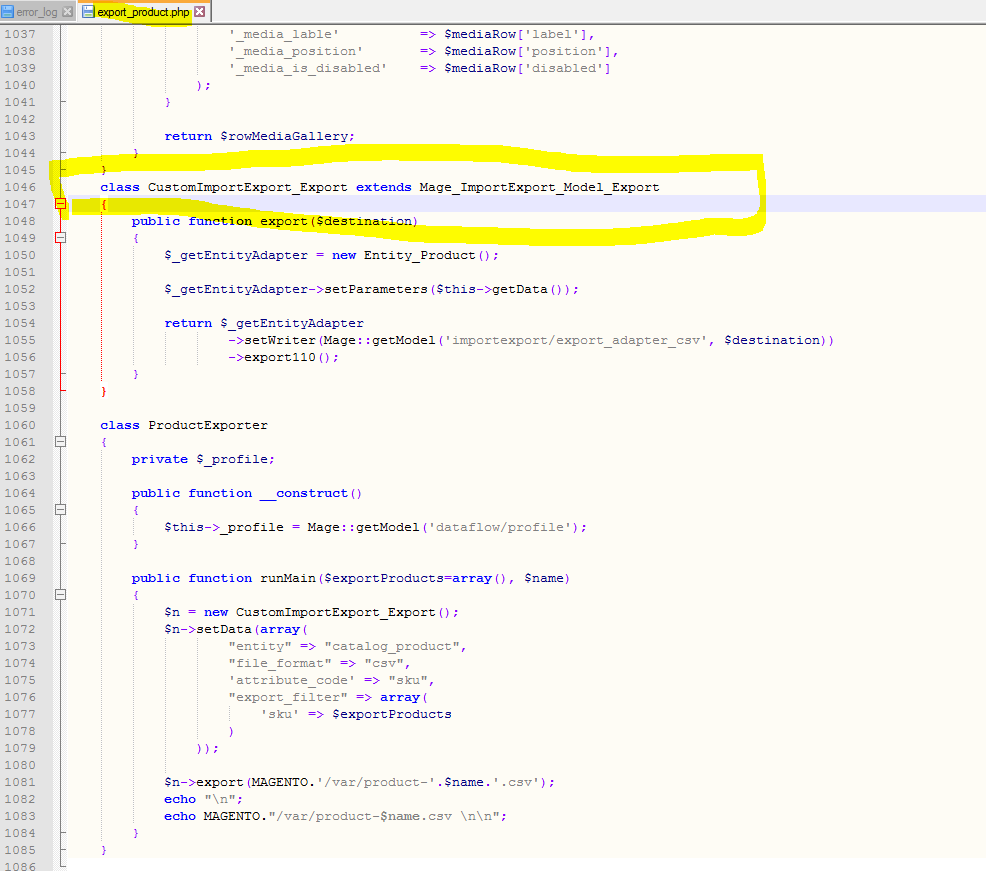Collapse ProductExporter class fold at line 1061
This screenshot has width=986, height=871.
coord(61,442)
